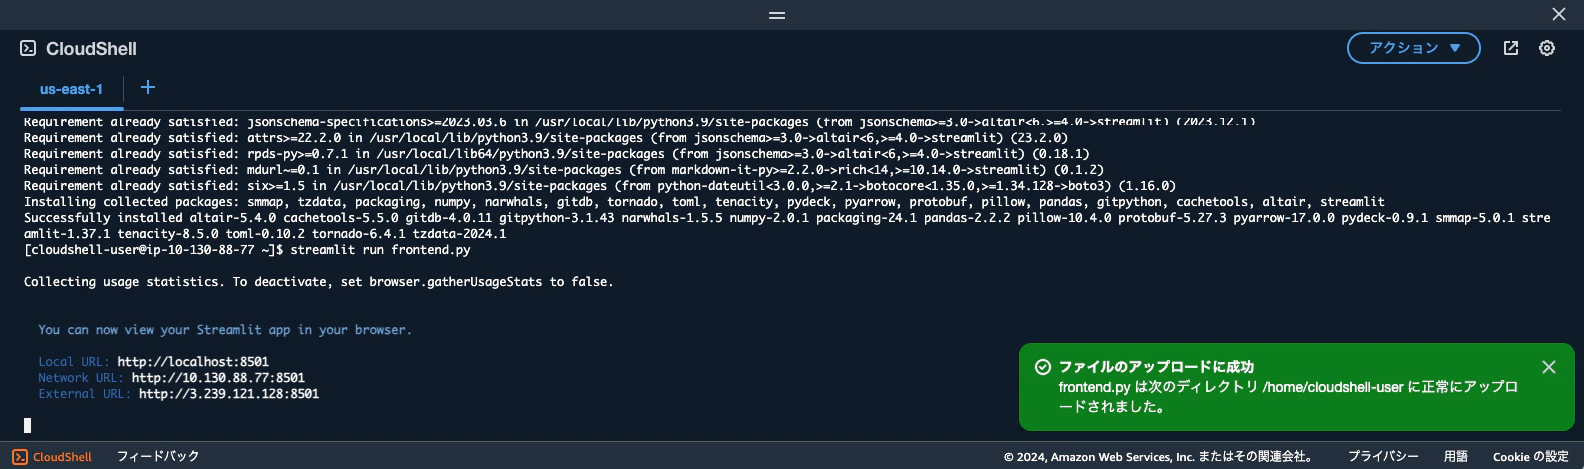Click the External URL http://3.239.121.128:8501
This screenshot has width=1584, height=469.
point(229,394)
